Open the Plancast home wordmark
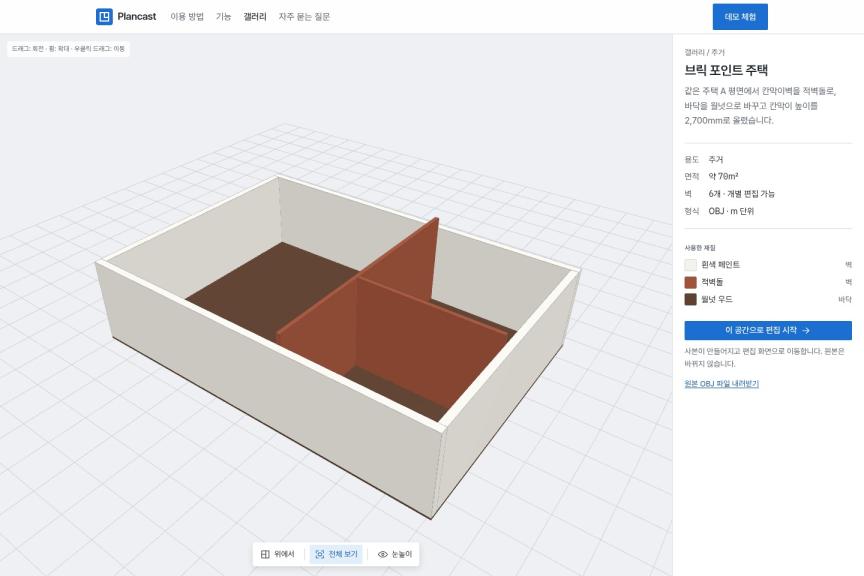This screenshot has height=576, width=864. [x=137, y=17]
